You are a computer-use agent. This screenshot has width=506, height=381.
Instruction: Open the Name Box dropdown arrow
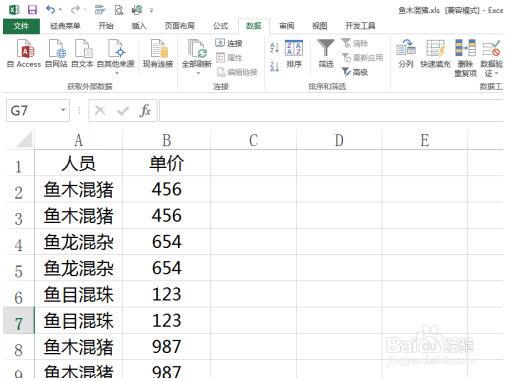click(x=63, y=110)
